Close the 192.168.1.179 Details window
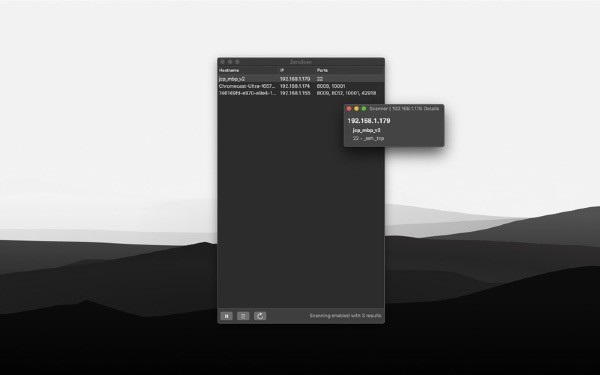Image resolution: width=600 pixels, height=375 pixels. 349,109
